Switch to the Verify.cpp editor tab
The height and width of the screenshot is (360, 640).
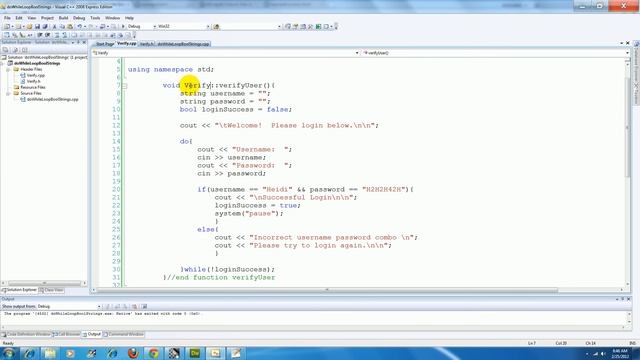[127, 44]
